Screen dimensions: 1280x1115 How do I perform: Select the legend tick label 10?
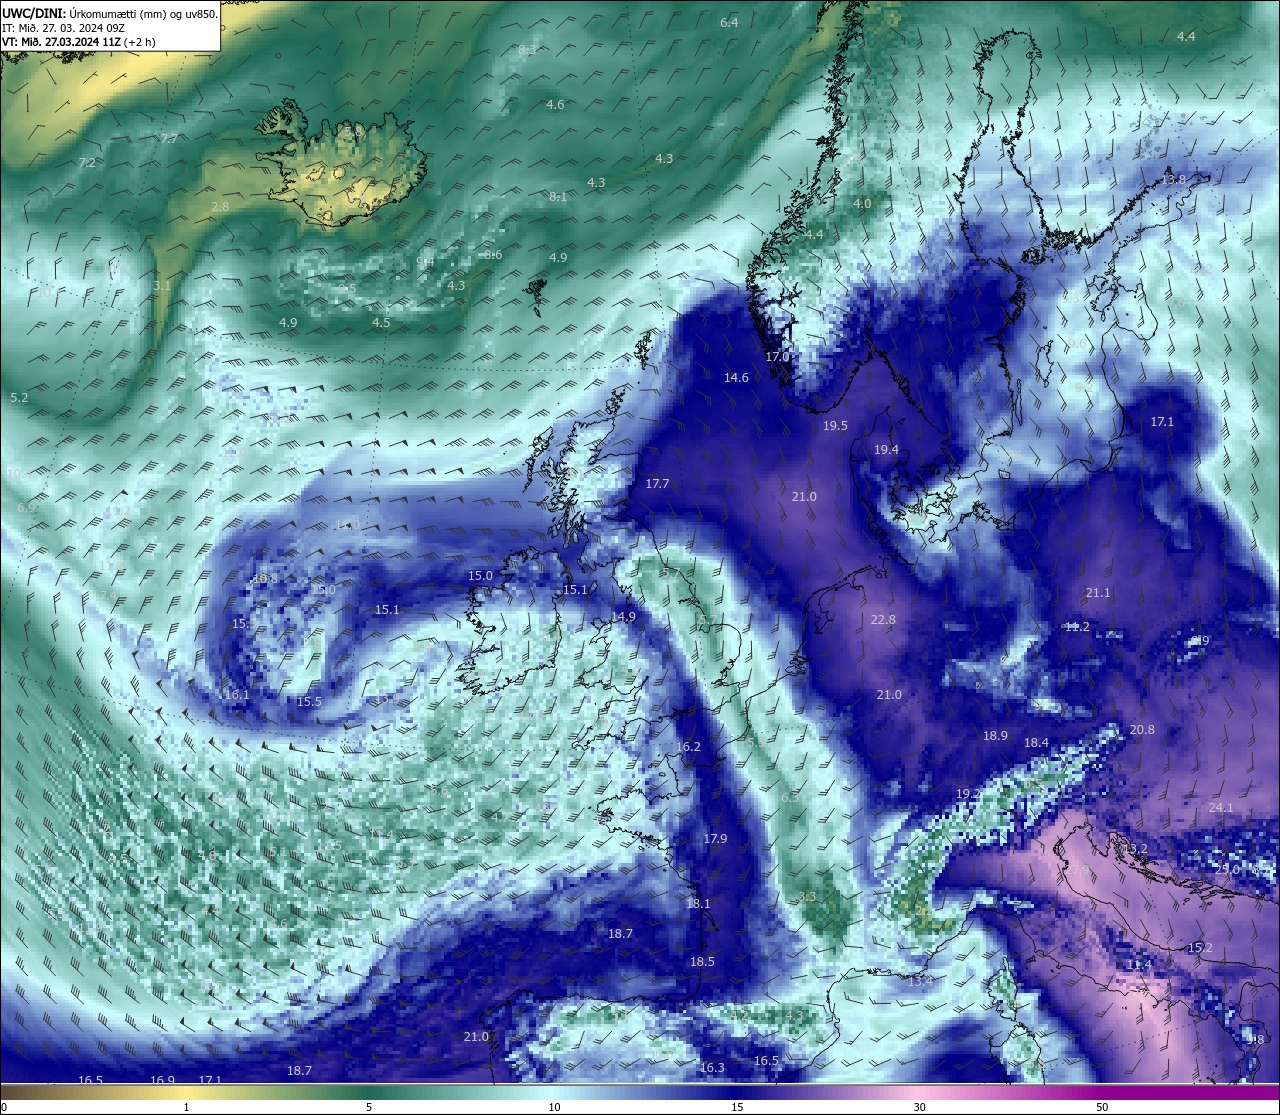coord(554,1107)
